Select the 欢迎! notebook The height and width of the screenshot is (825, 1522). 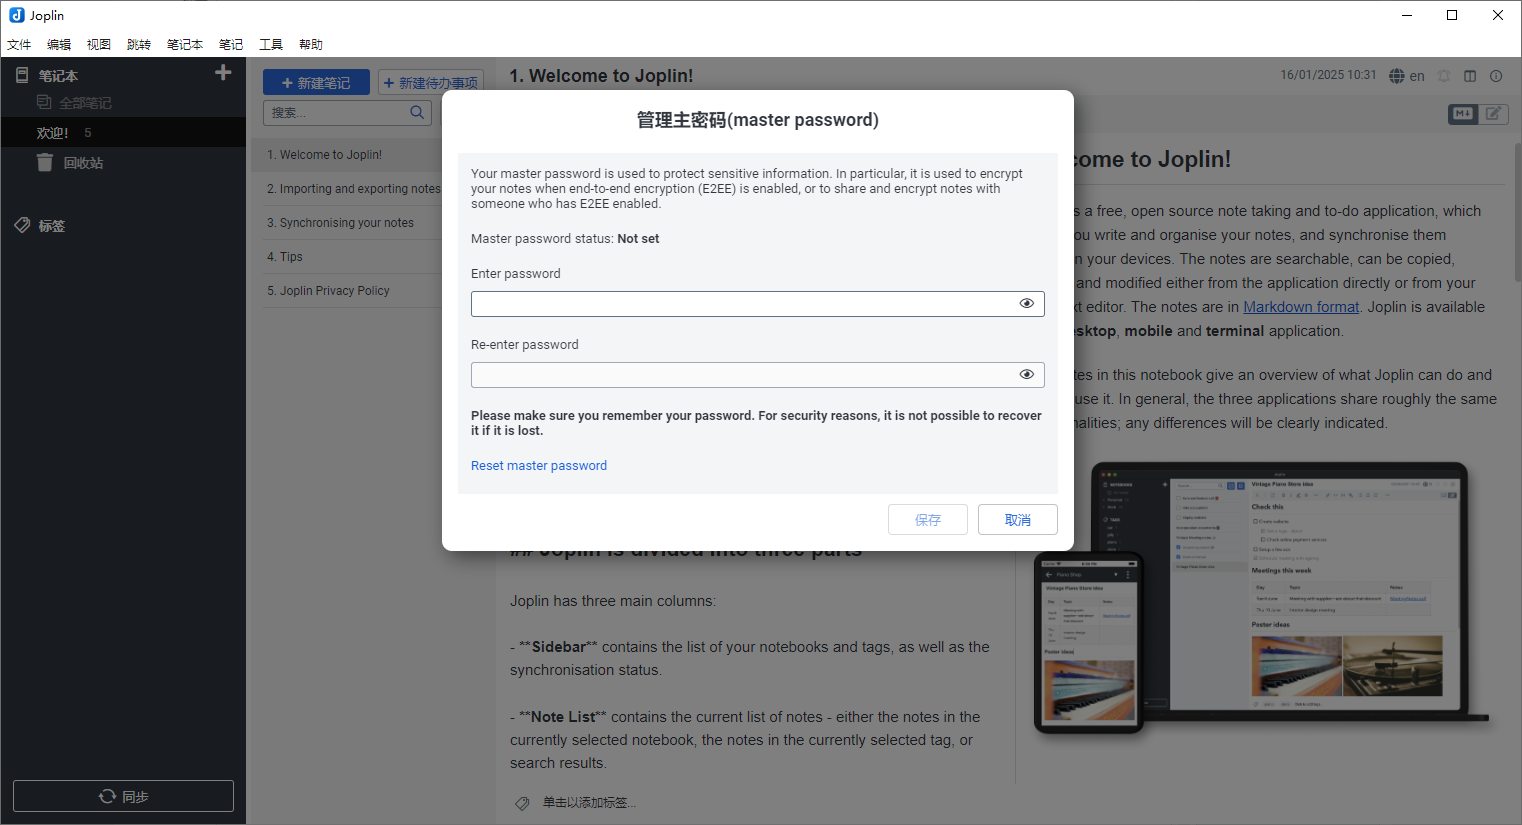[123, 133]
